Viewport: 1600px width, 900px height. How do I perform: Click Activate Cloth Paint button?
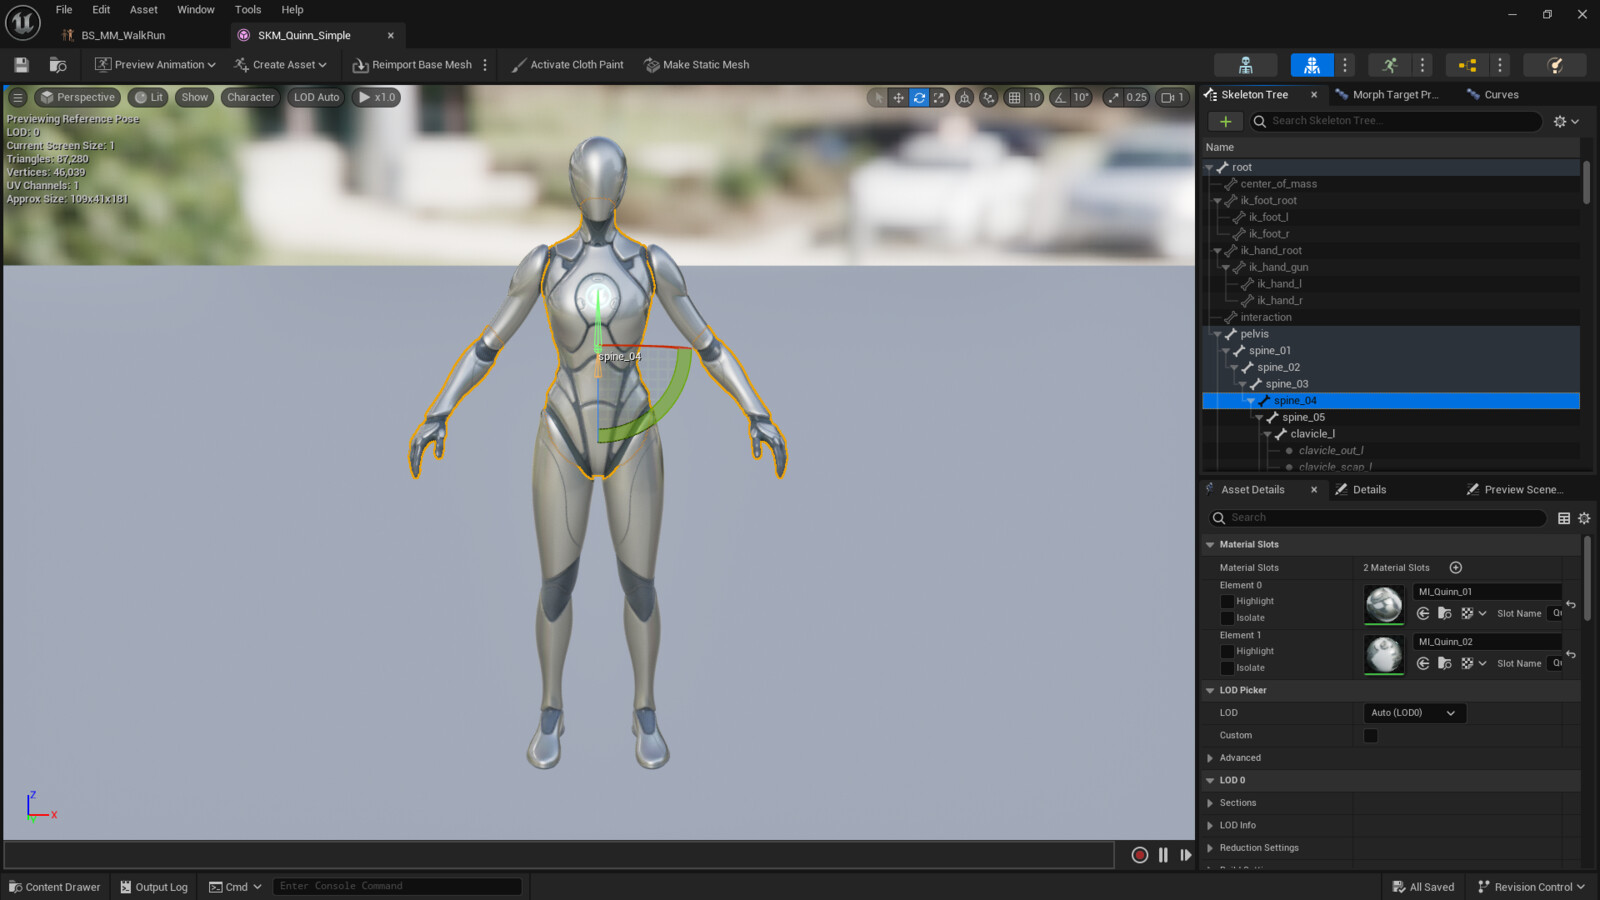click(x=567, y=65)
